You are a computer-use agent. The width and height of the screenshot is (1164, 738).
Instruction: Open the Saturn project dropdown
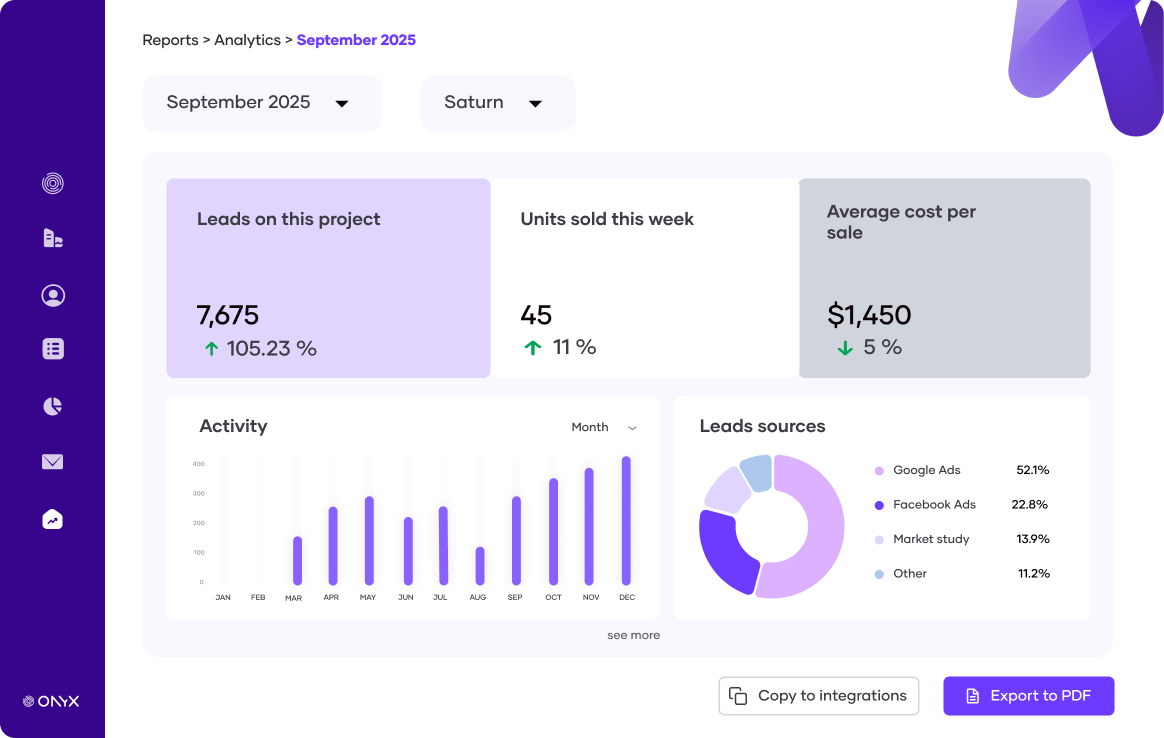[497, 102]
